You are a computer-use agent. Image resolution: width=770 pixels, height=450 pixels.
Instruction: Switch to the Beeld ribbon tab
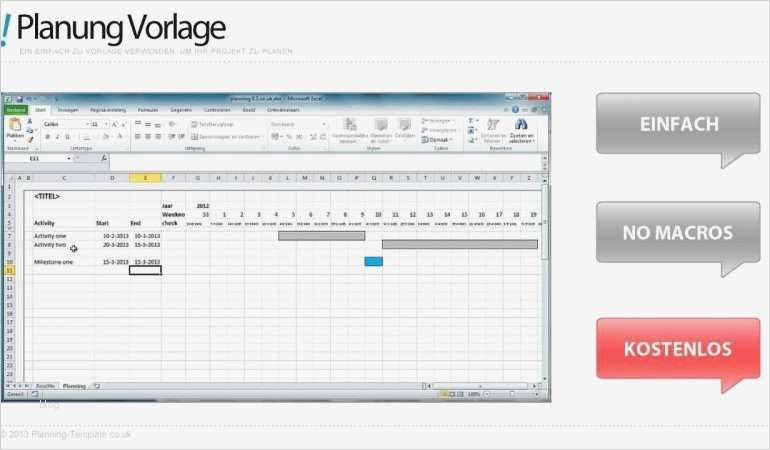249,110
